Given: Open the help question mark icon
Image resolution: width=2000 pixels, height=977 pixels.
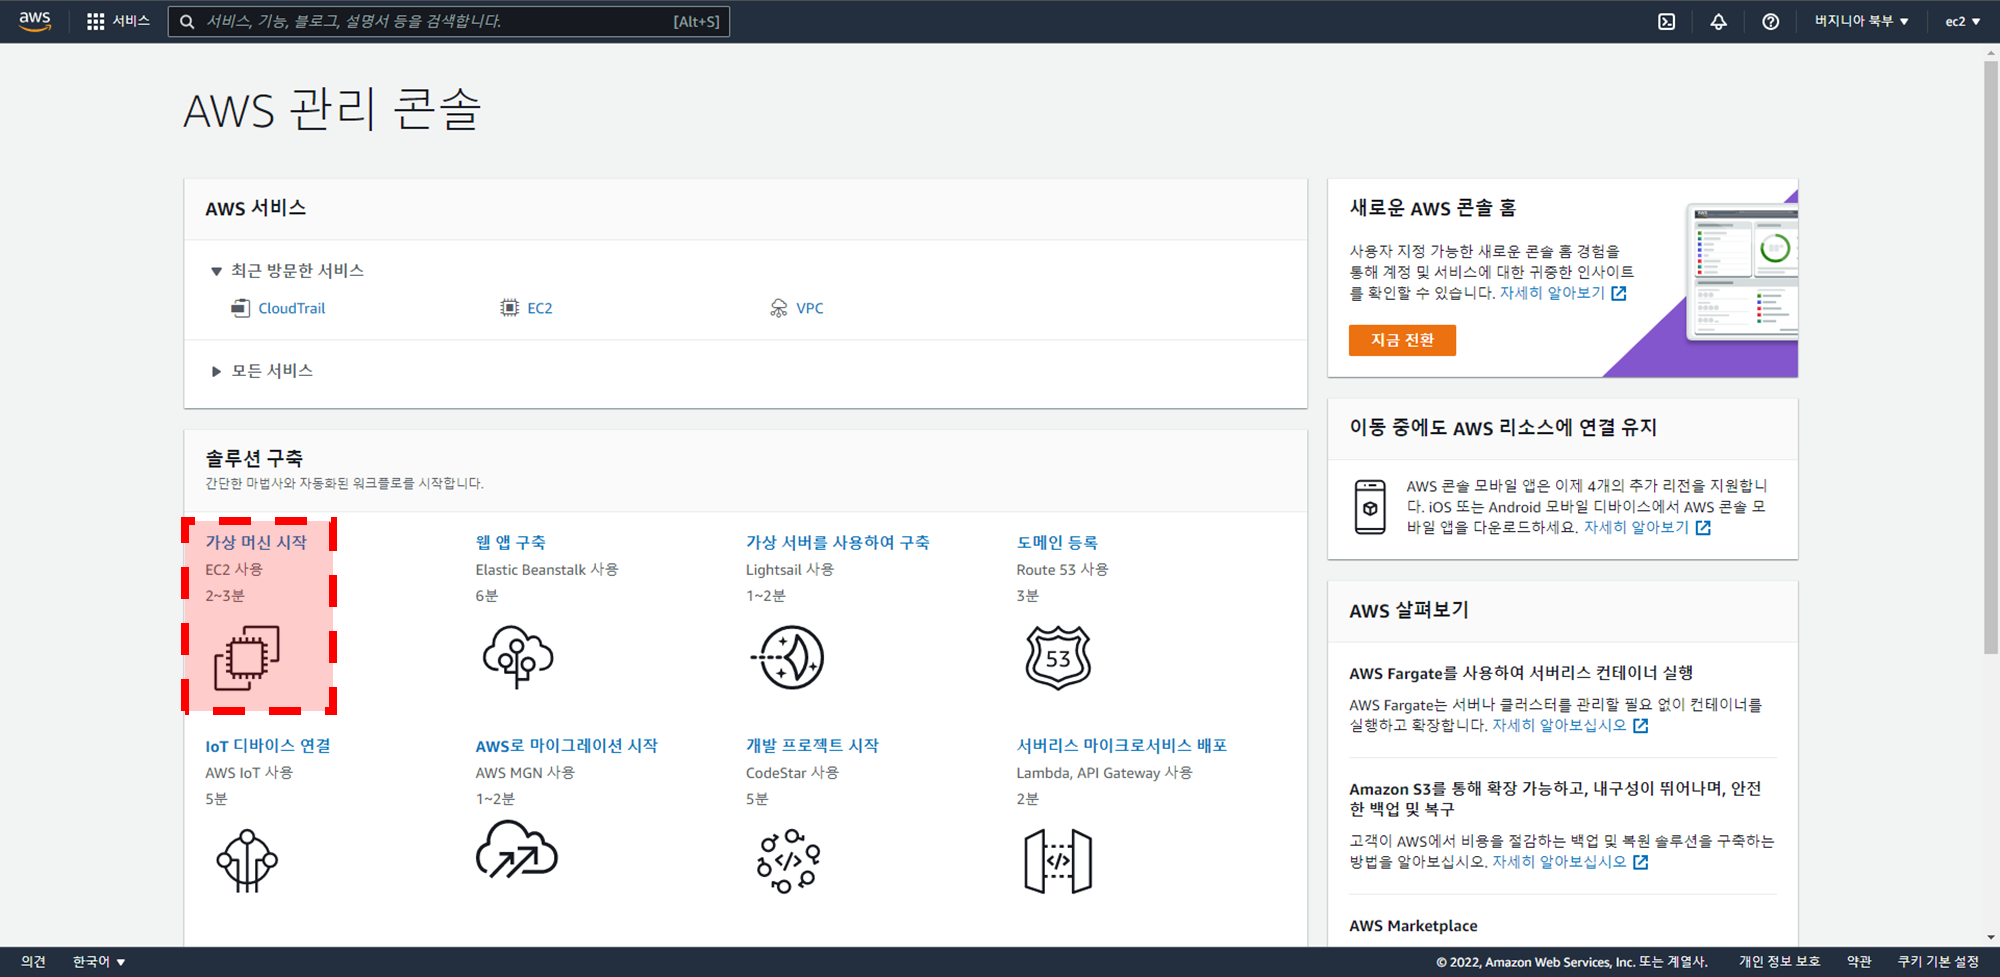Looking at the screenshot, I should tap(1770, 21).
